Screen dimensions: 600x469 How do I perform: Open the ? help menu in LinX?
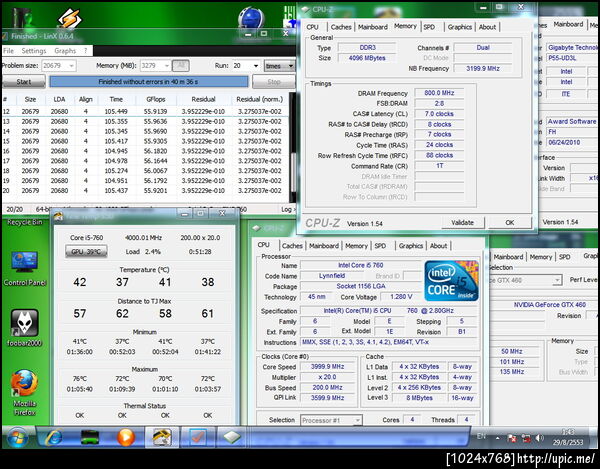pyautogui.click(x=85, y=51)
